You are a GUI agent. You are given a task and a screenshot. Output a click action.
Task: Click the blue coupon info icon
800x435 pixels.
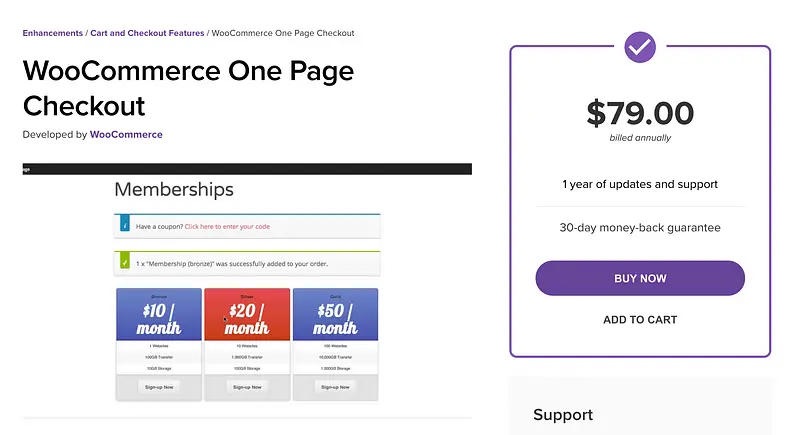click(123, 227)
